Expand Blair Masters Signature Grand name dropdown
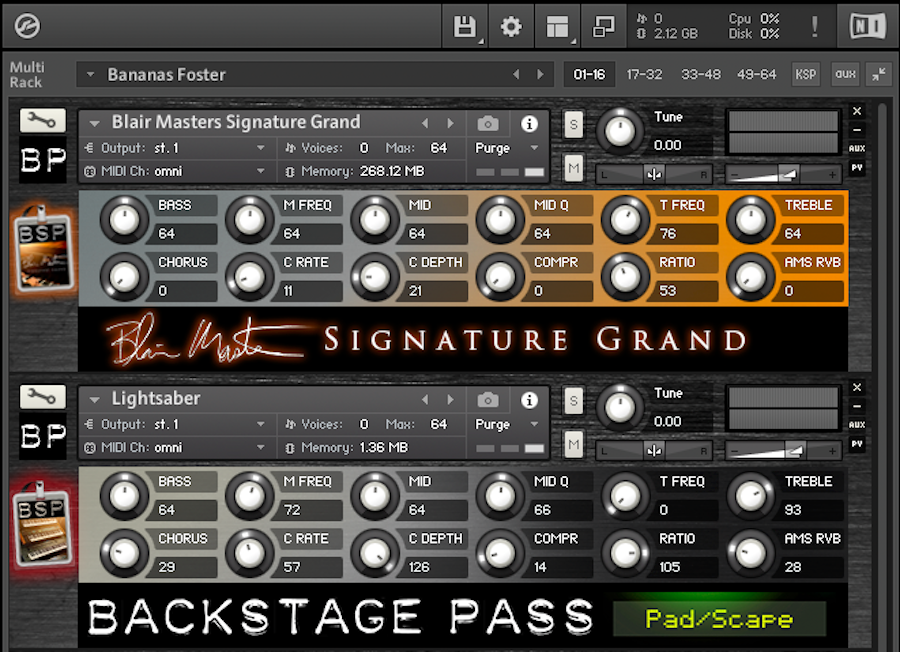The height and width of the screenshot is (652, 900). pos(95,123)
